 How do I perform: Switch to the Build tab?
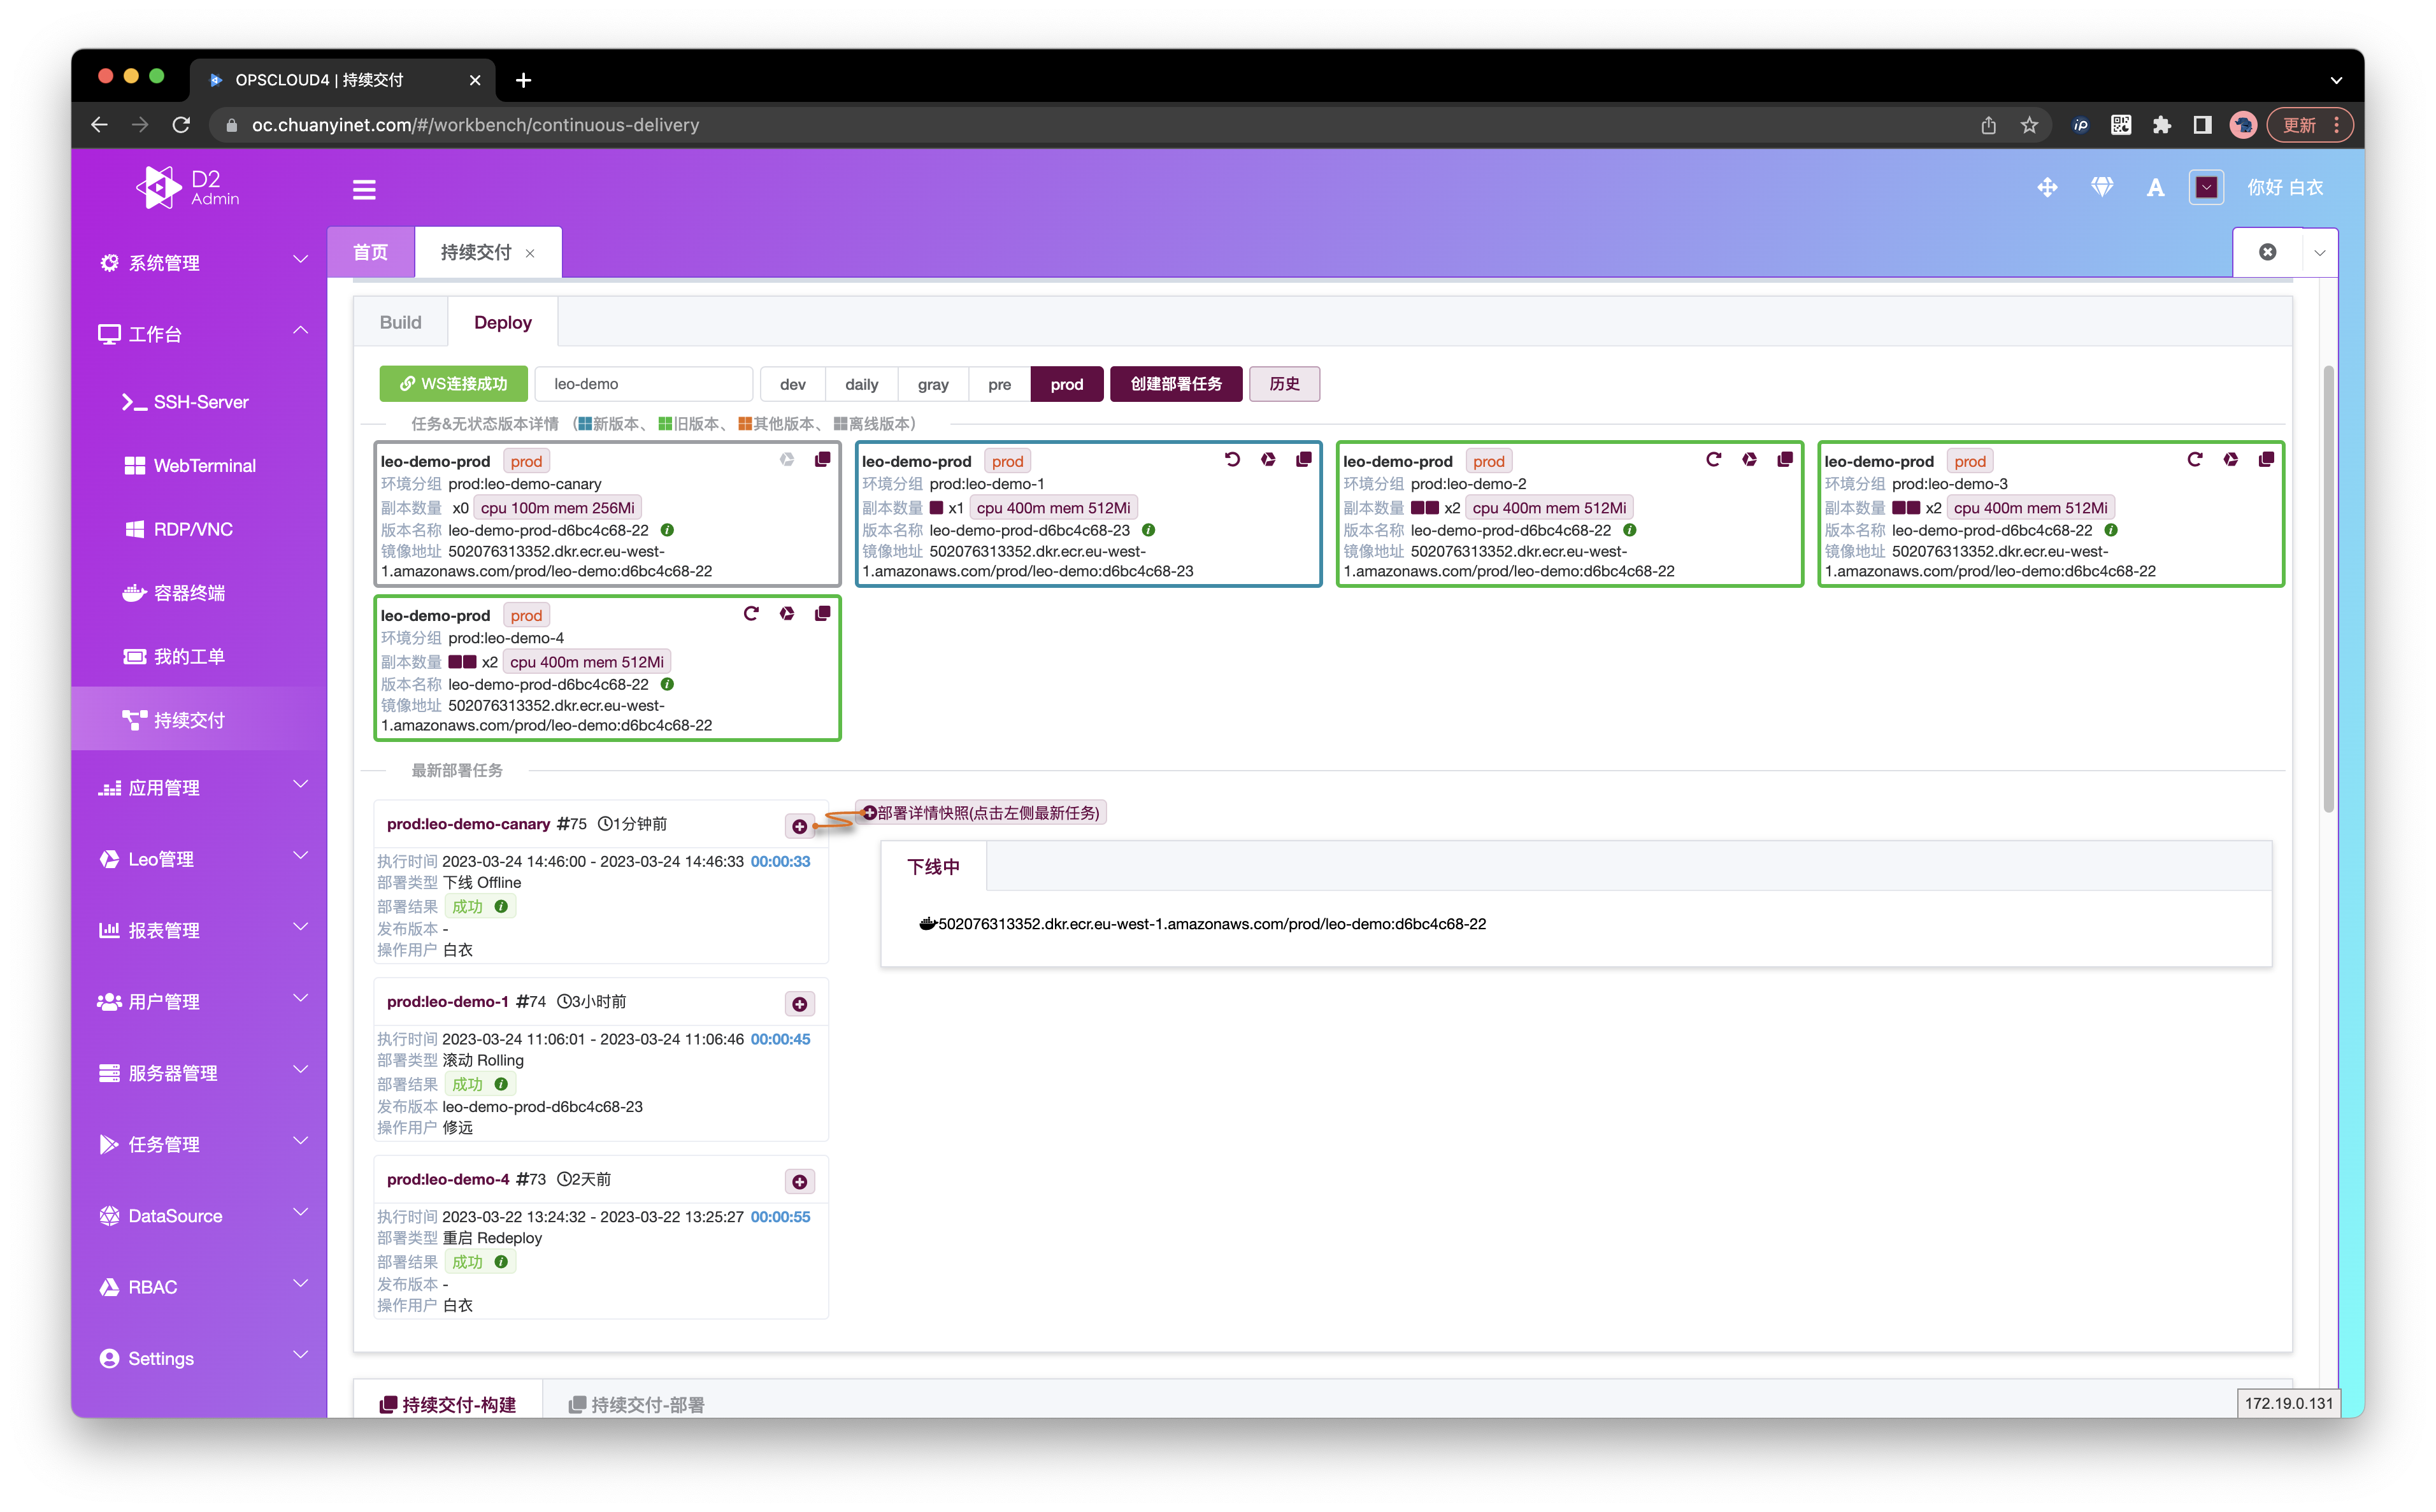[400, 322]
